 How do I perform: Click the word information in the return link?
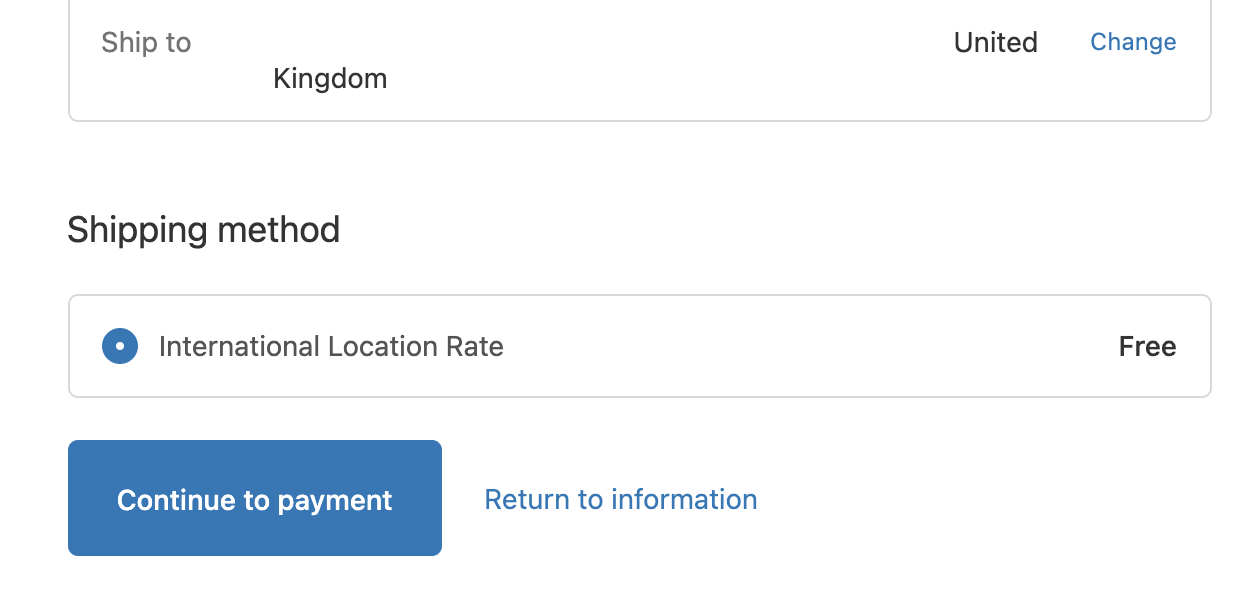684,499
